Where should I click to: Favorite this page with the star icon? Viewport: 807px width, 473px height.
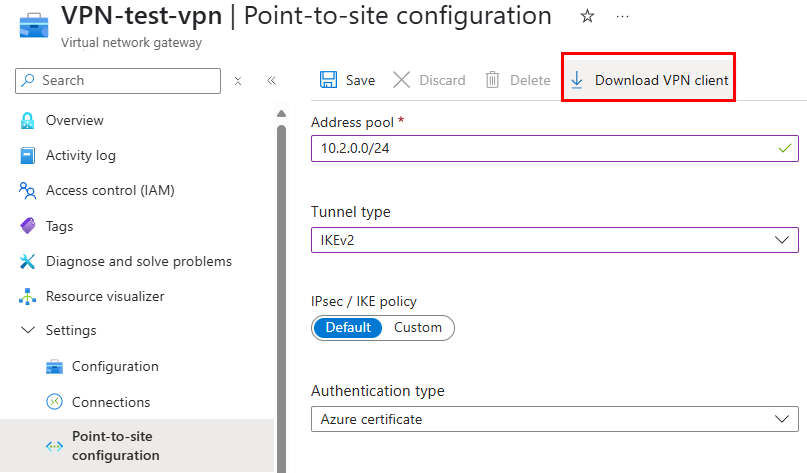click(587, 16)
